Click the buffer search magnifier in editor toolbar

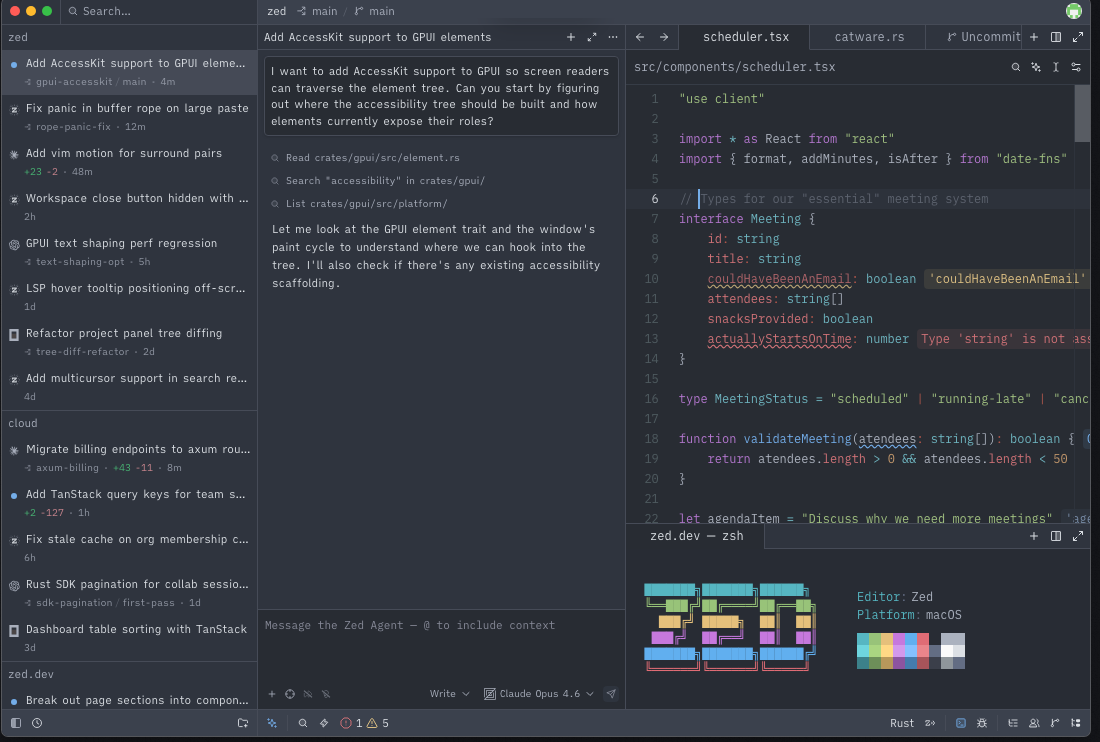pyautogui.click(x=1015, y=67)
